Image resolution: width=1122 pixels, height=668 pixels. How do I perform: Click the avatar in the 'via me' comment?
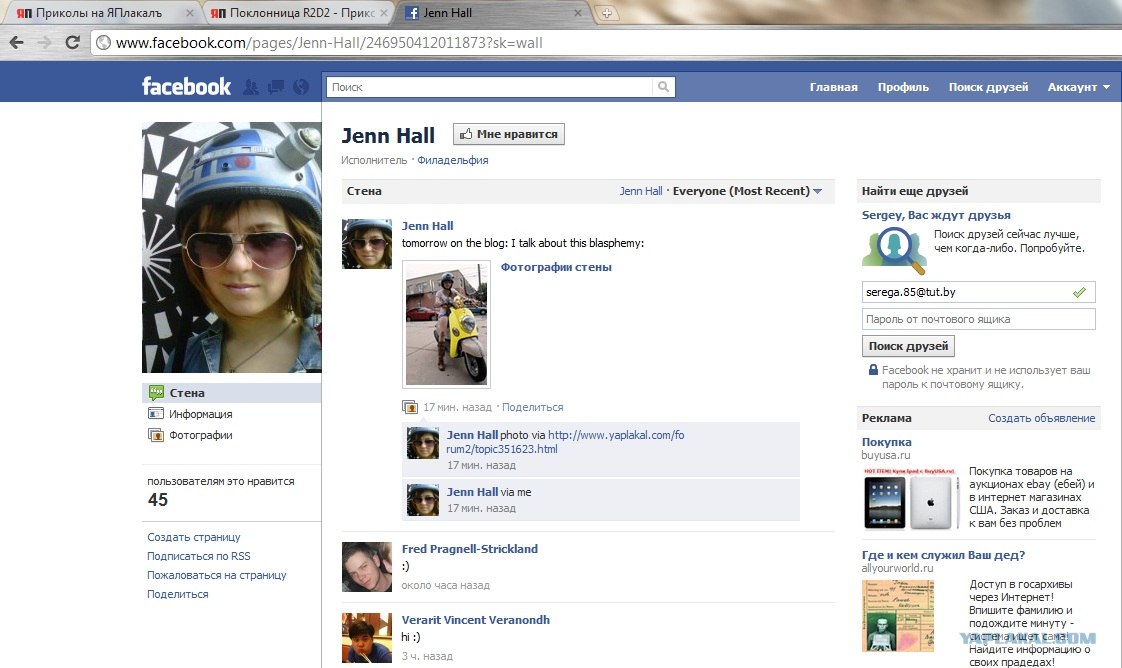(423, 500)
